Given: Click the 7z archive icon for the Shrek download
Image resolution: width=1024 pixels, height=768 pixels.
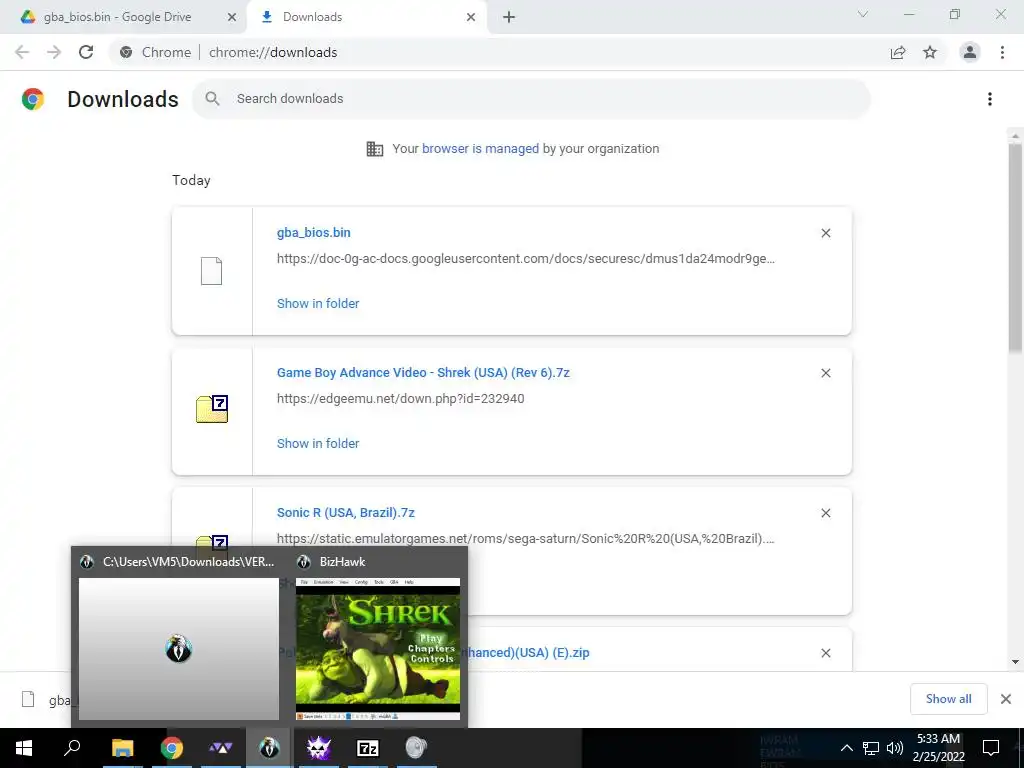Looking at the screenshot, I should click(x=212, y=409).
